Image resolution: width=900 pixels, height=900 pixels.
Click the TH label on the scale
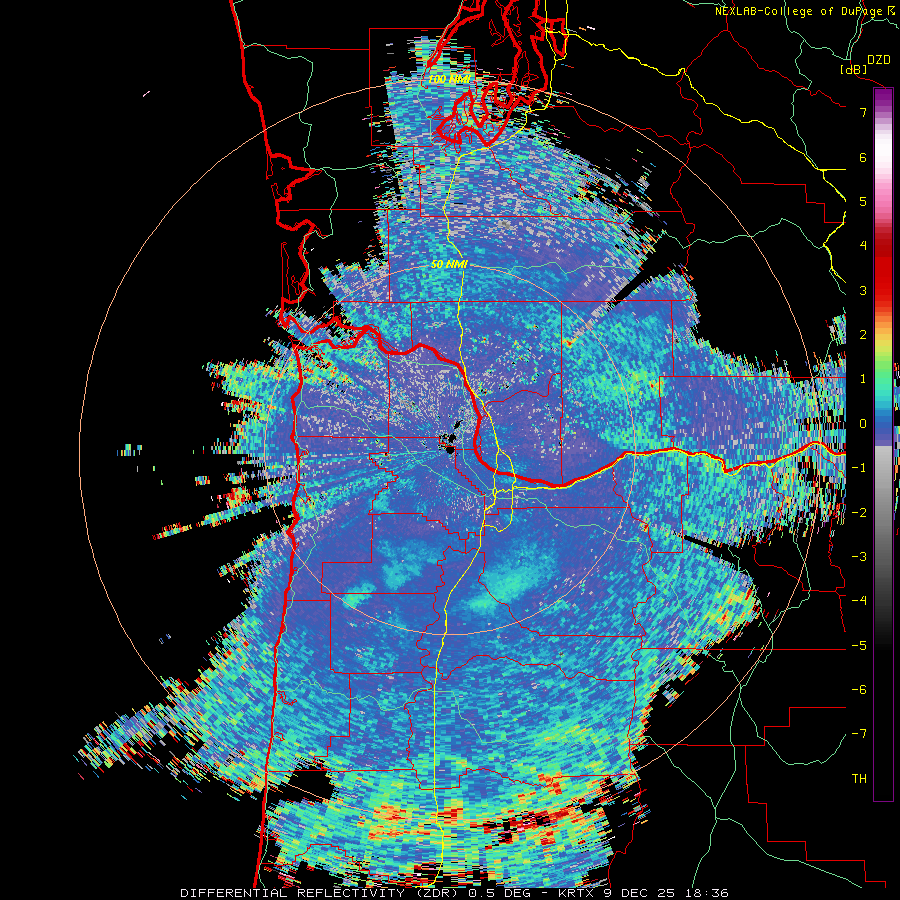click(859, 778)
